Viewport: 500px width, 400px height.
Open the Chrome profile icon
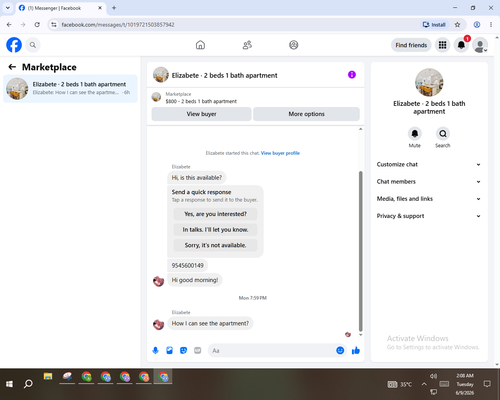[477, 25]
